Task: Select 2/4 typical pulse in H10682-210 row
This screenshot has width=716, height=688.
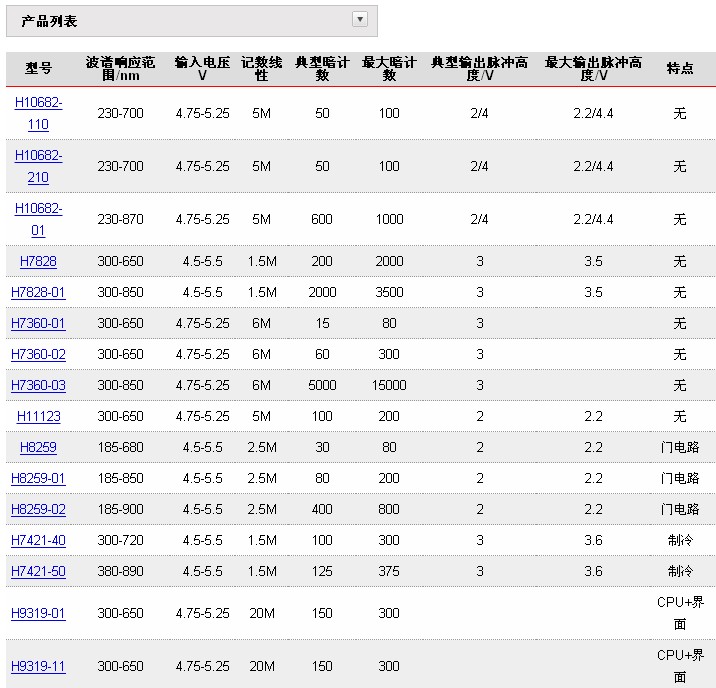Action: click(479, 166)
